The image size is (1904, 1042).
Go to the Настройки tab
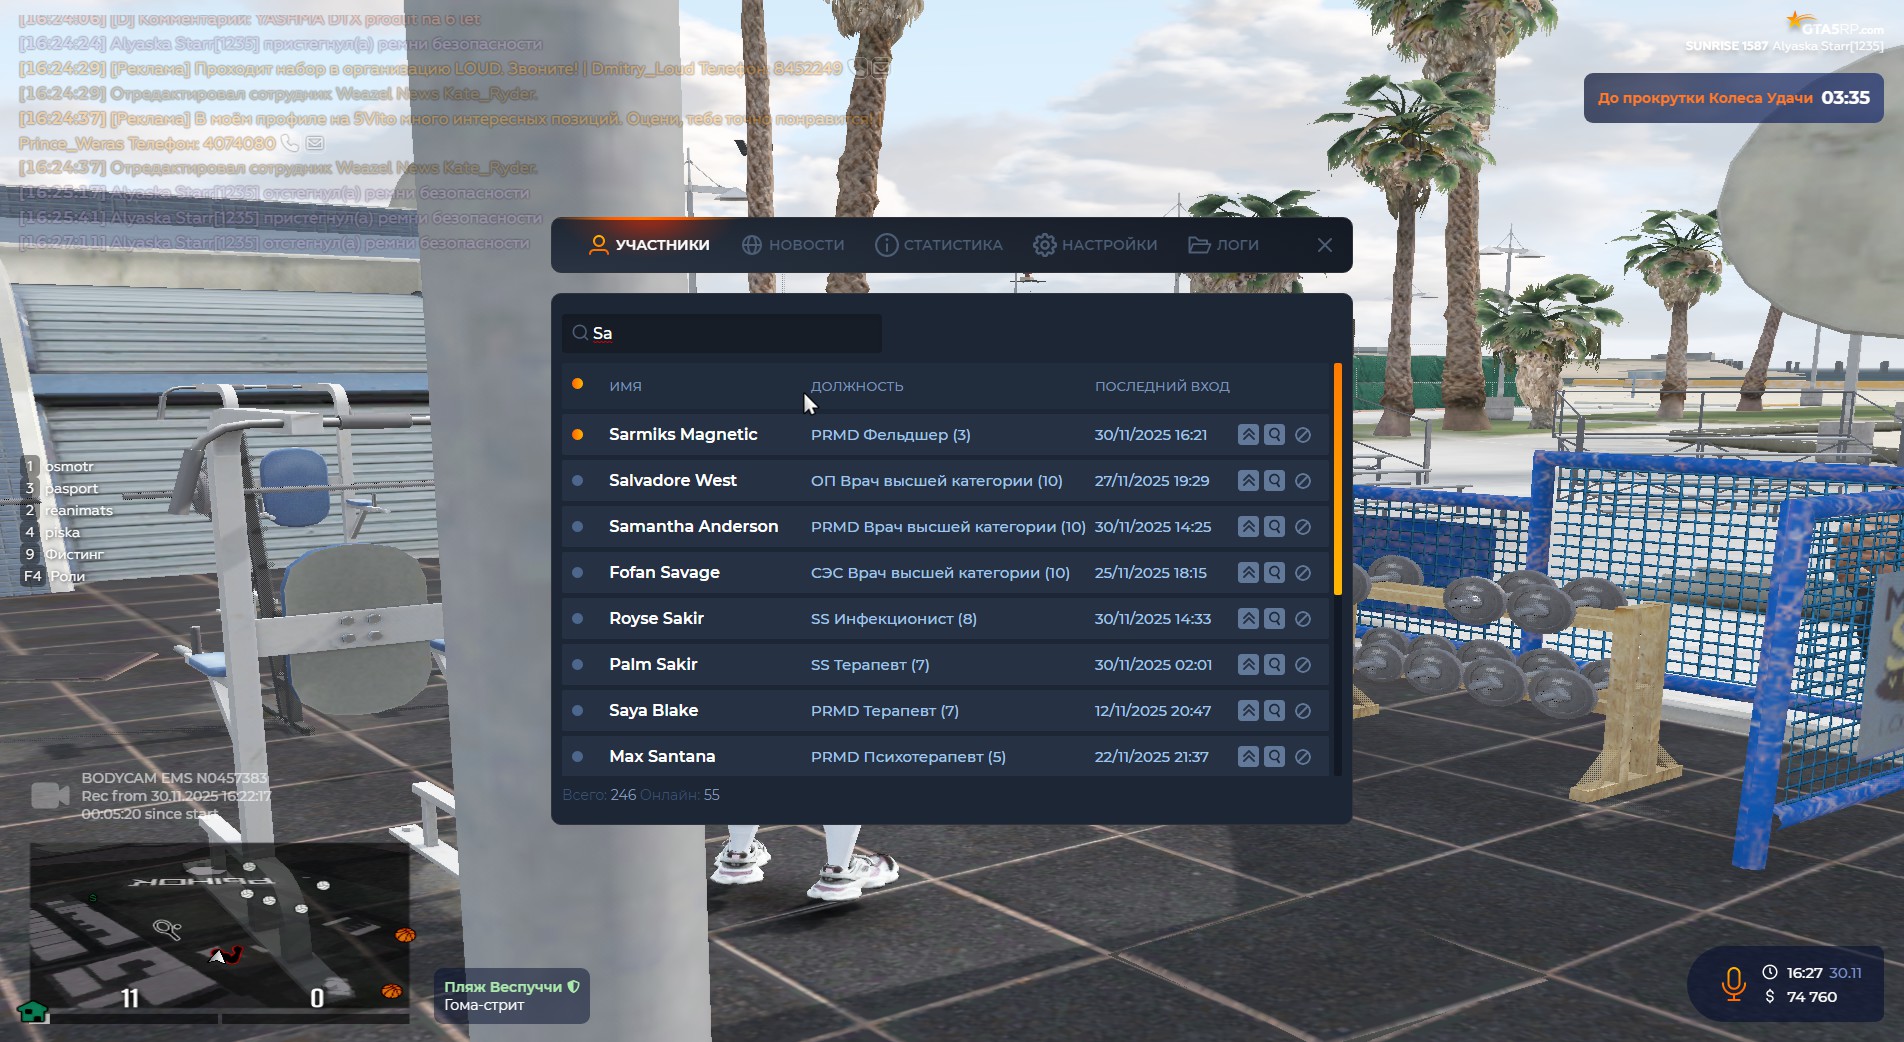[1095, 245]
